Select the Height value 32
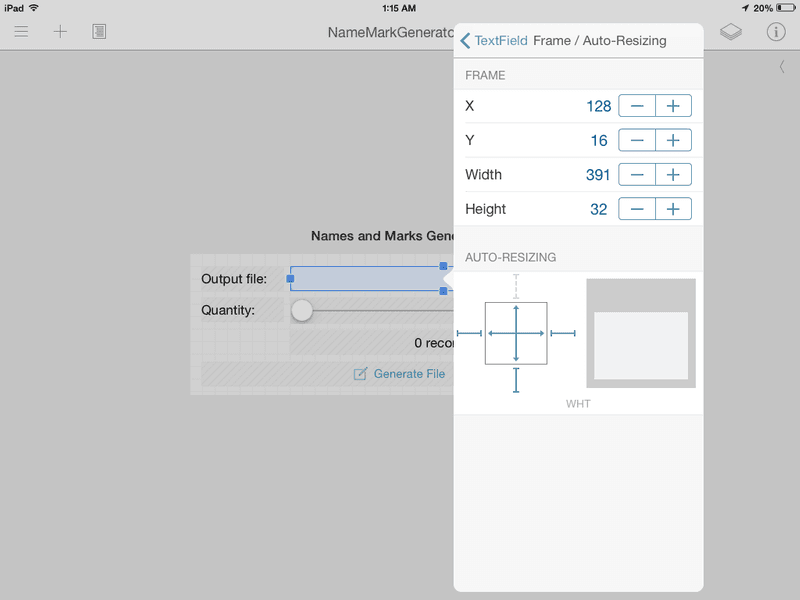 [x=598, y=209]
